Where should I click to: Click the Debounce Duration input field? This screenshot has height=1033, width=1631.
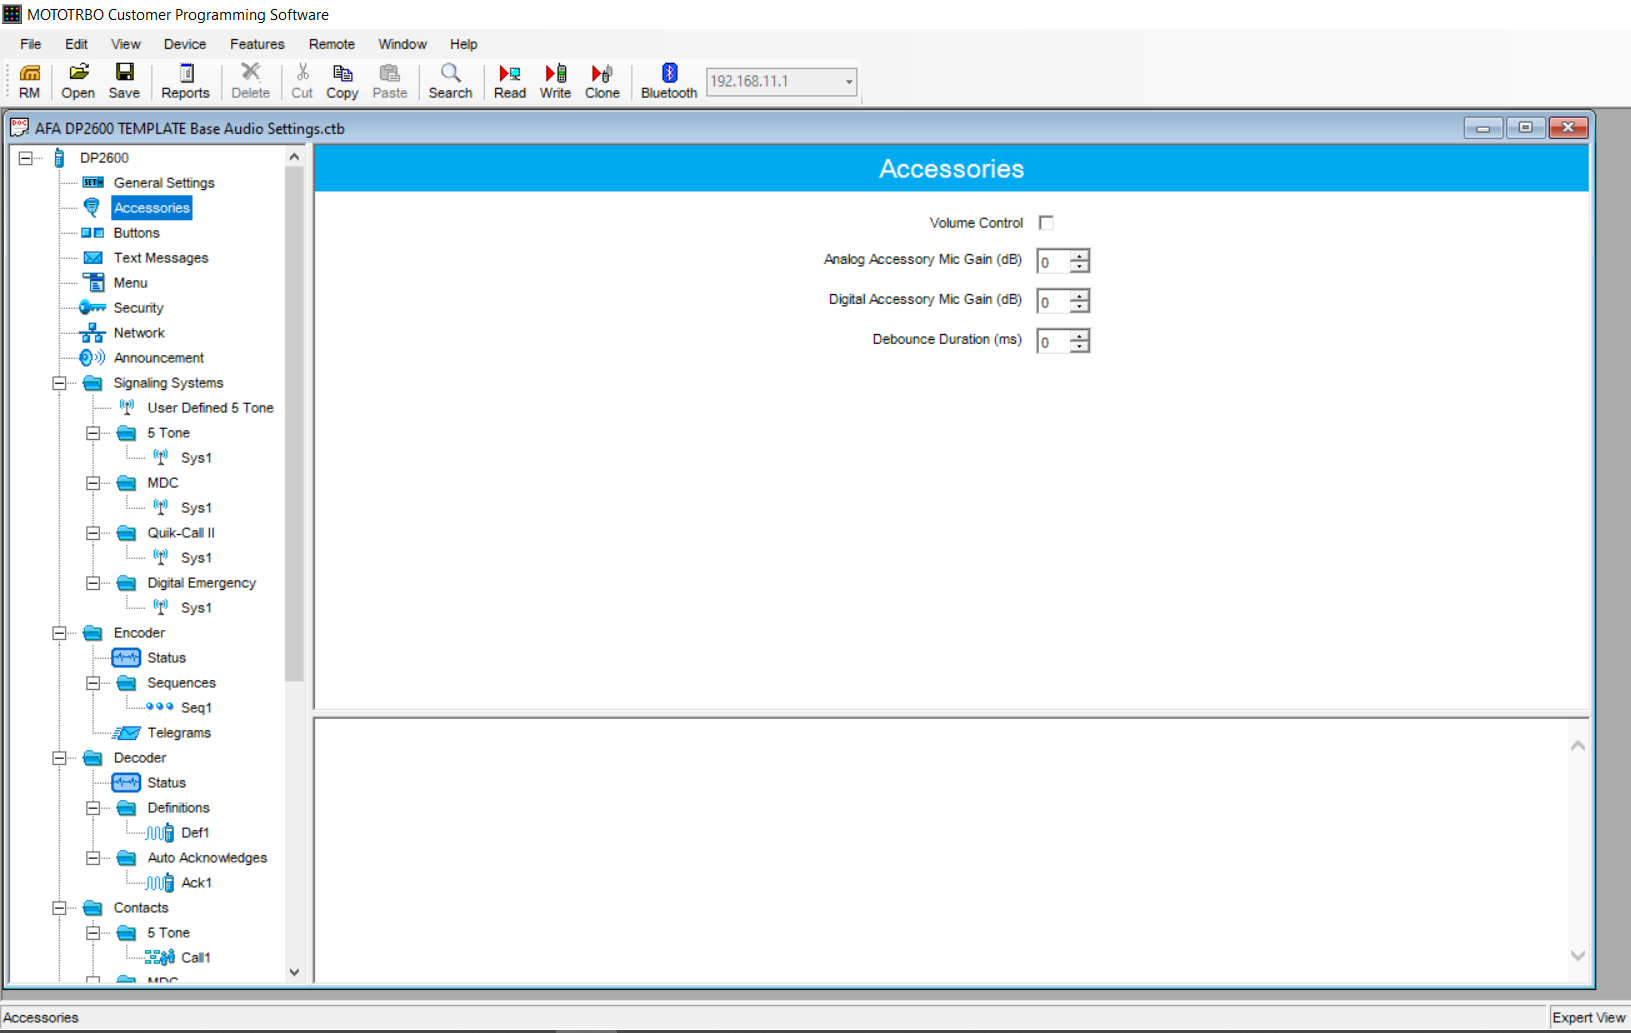pos(1053,342)
